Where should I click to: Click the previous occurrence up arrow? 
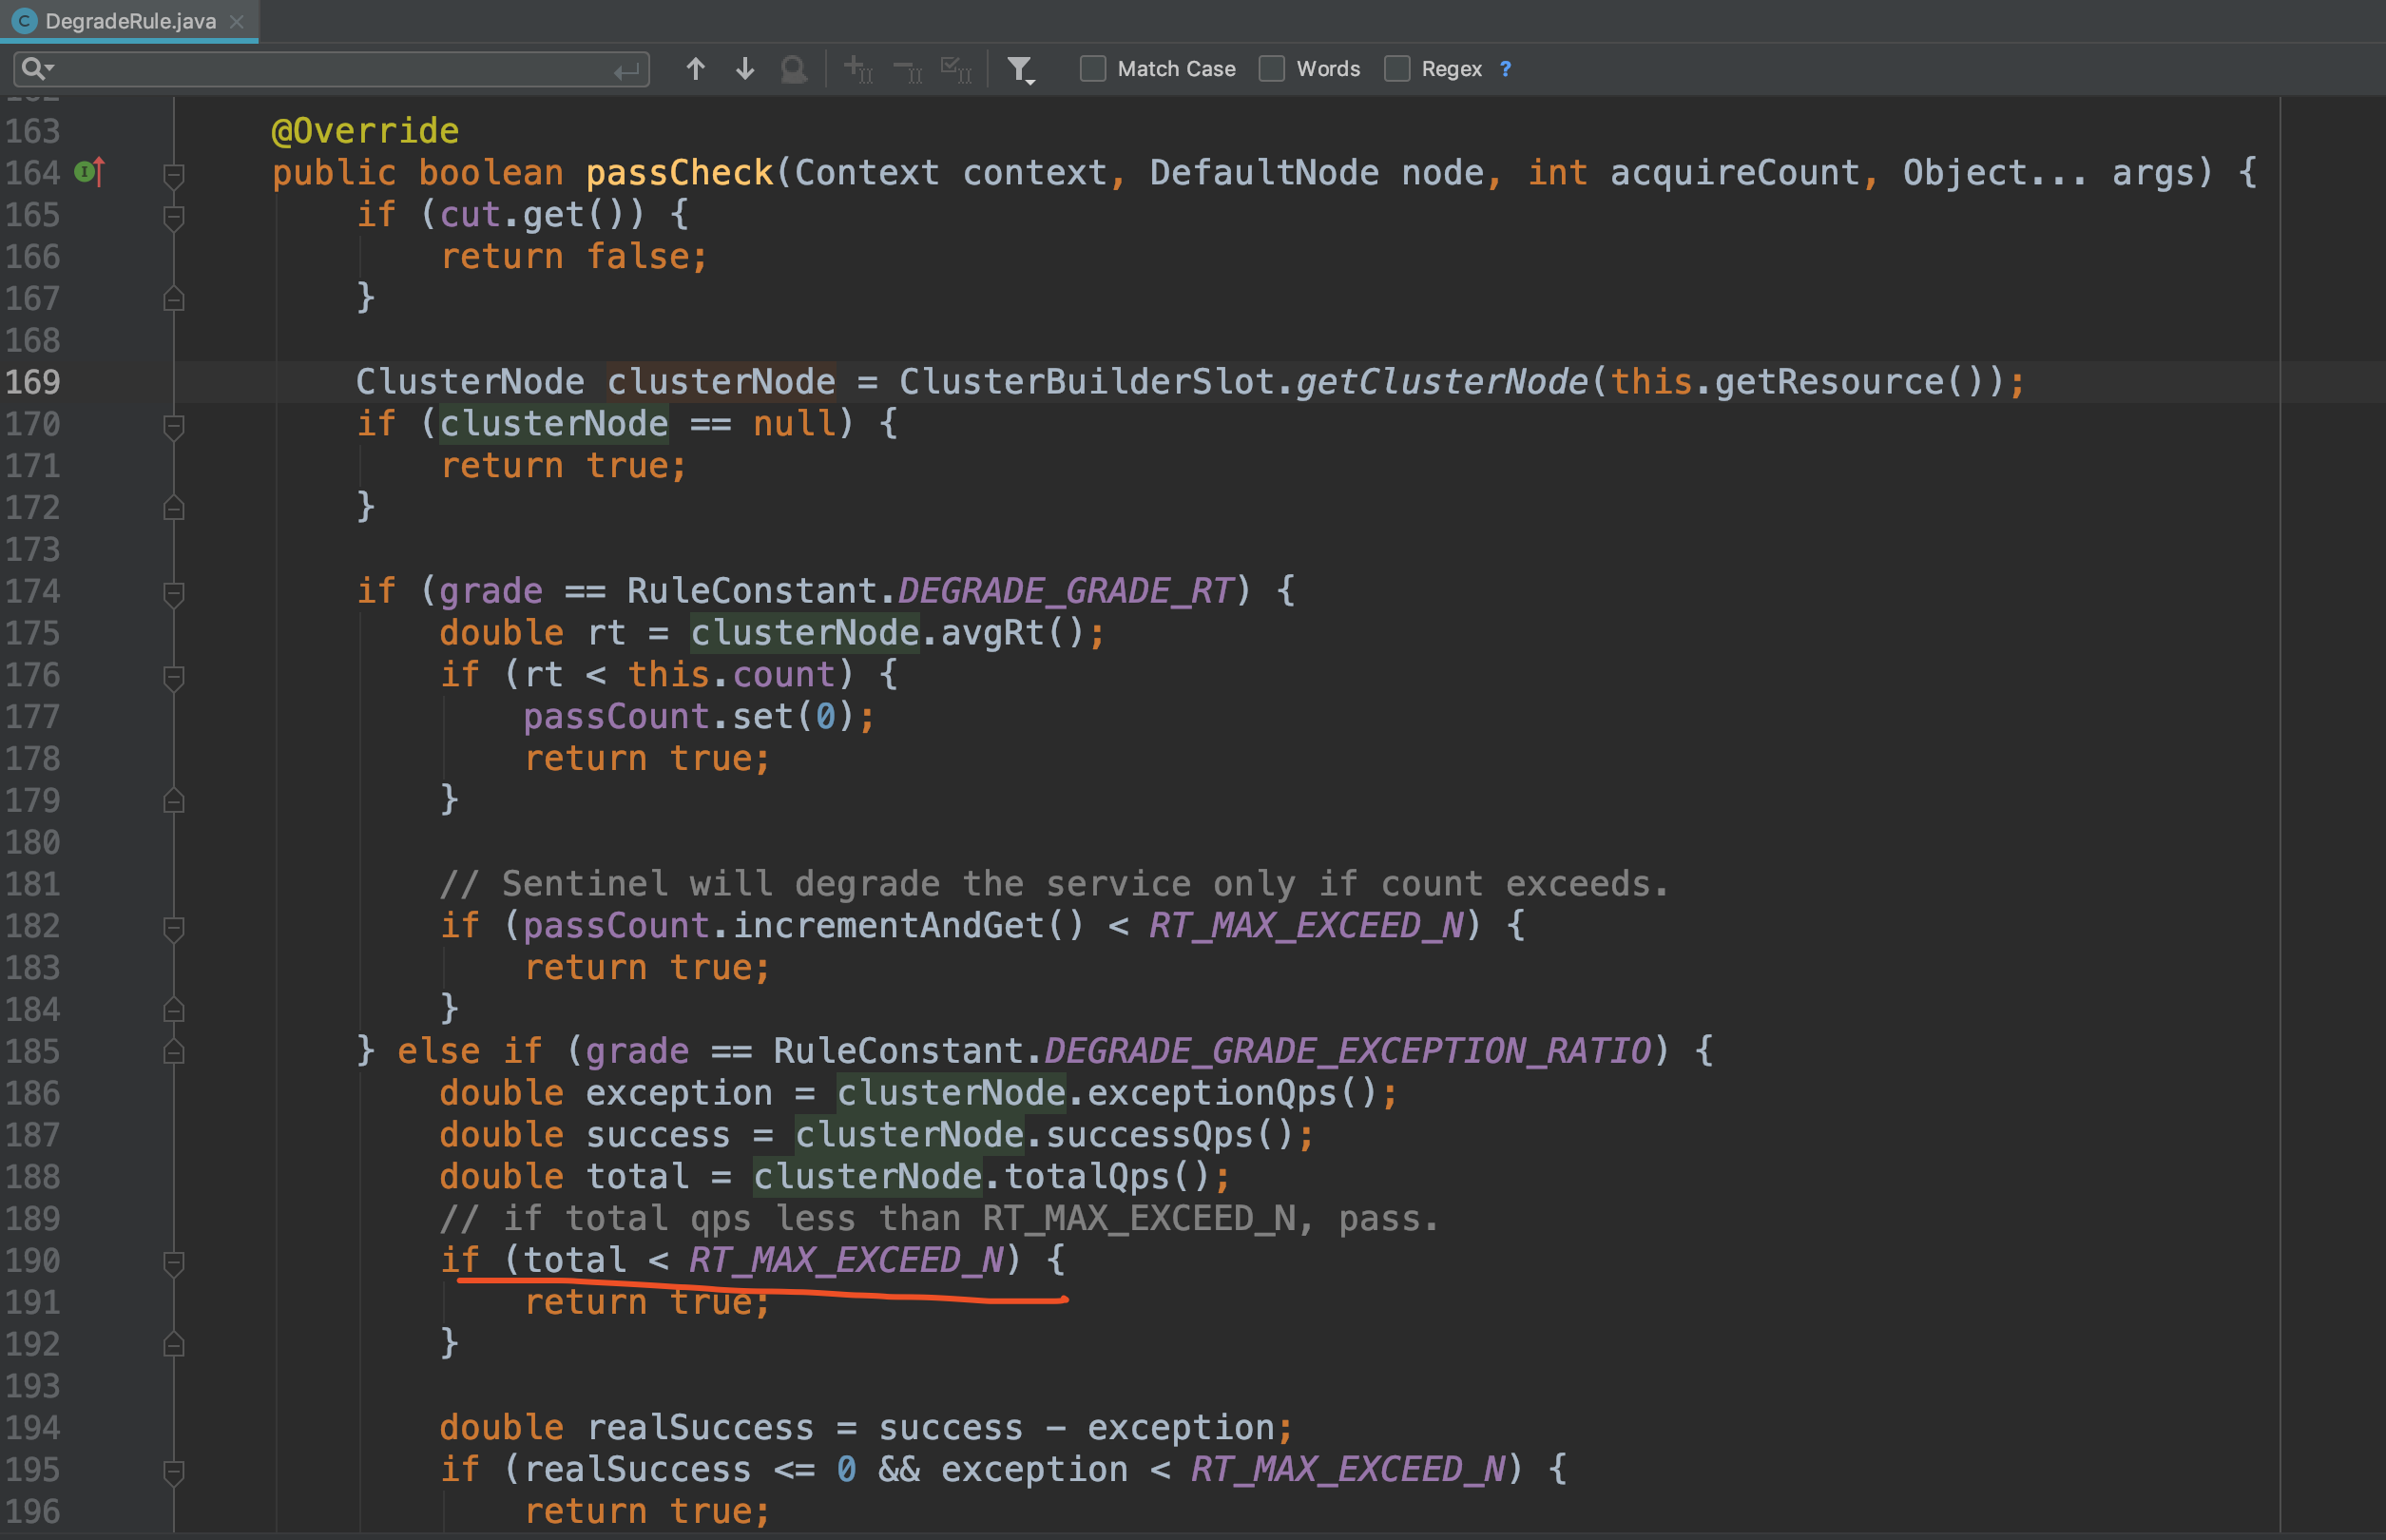[696, 68]
